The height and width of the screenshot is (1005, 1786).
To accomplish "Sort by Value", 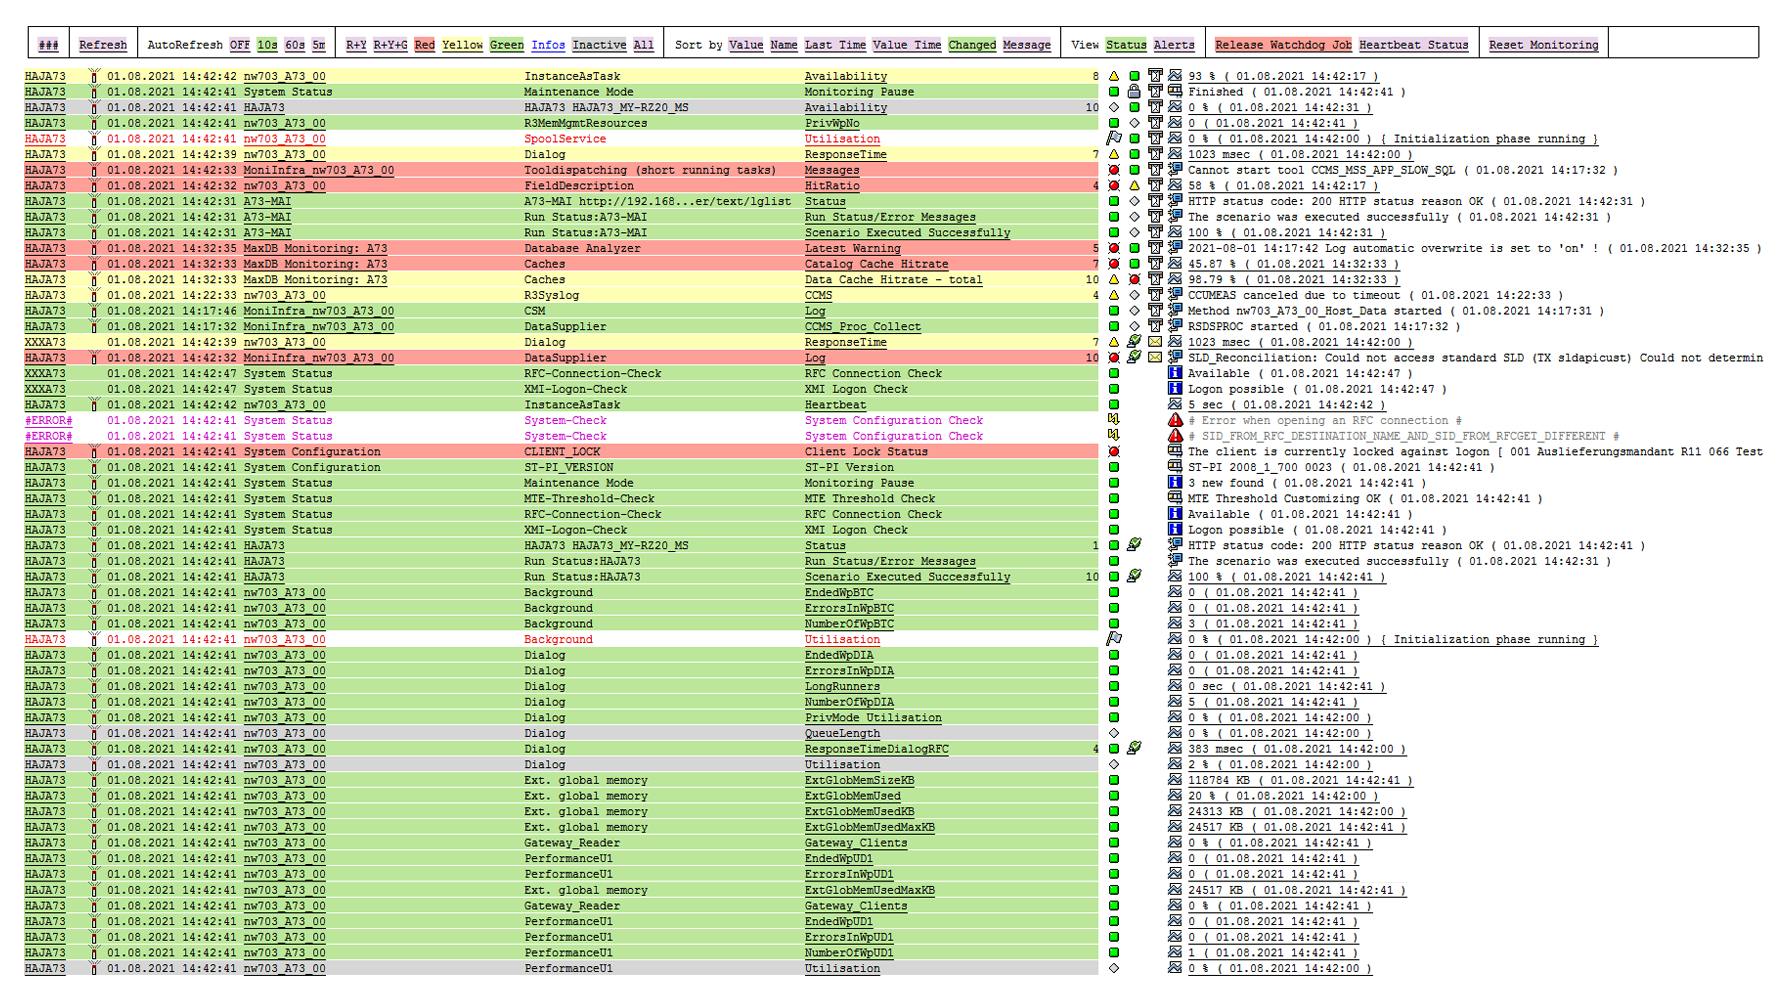I will pyautogui.click(x=745, y=45).
